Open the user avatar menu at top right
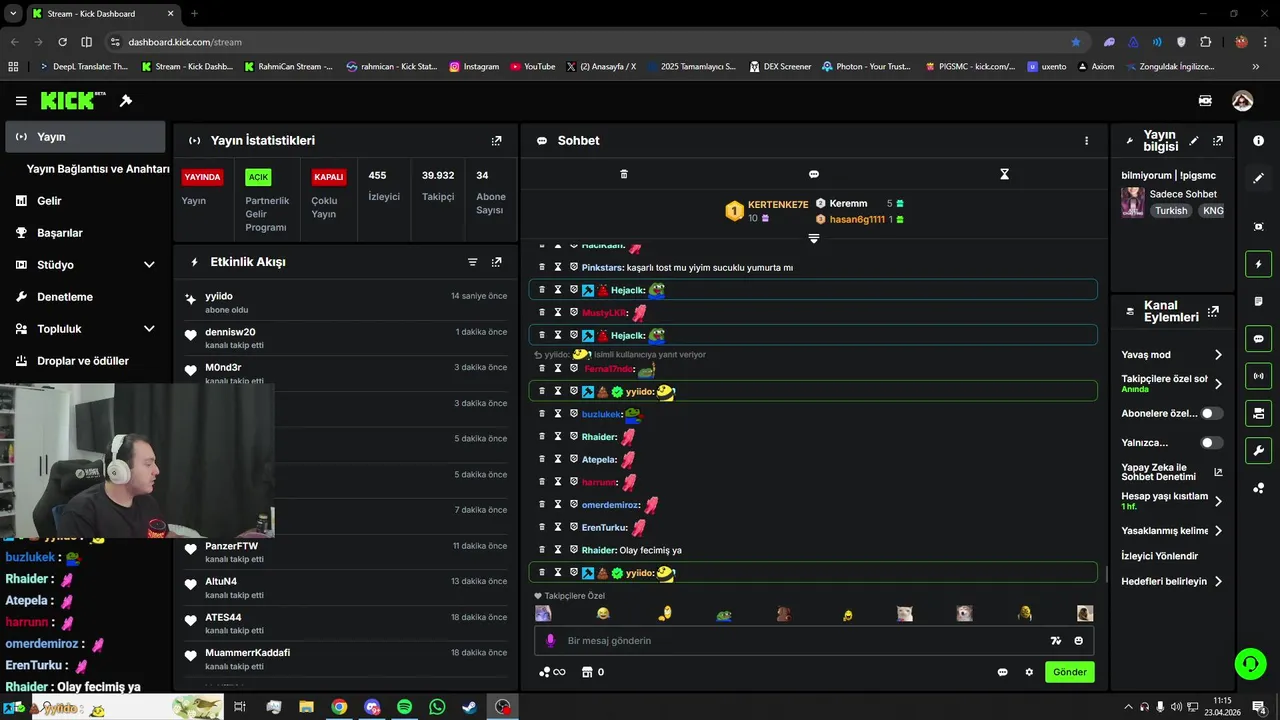Screen dimensions: 1280x720 click(1242, 101)
